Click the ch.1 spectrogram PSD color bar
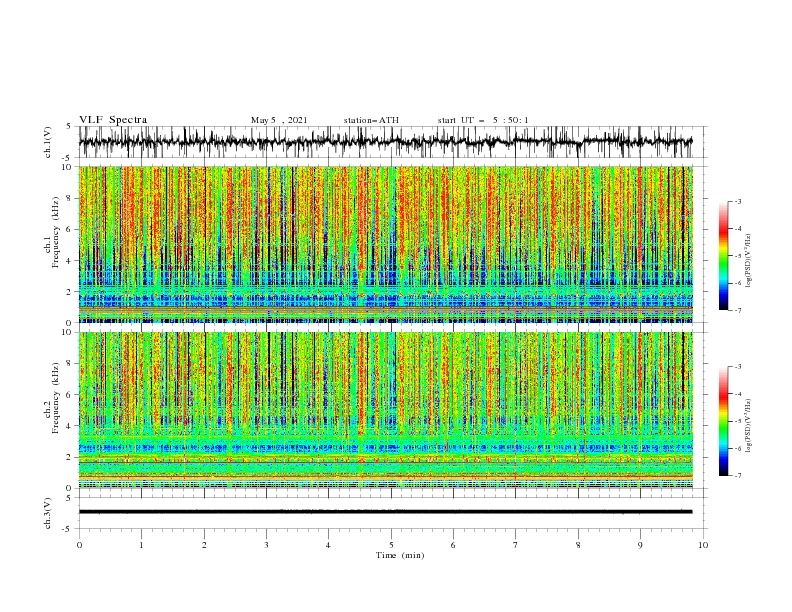The image size is (792, 612). coord(724,255)
